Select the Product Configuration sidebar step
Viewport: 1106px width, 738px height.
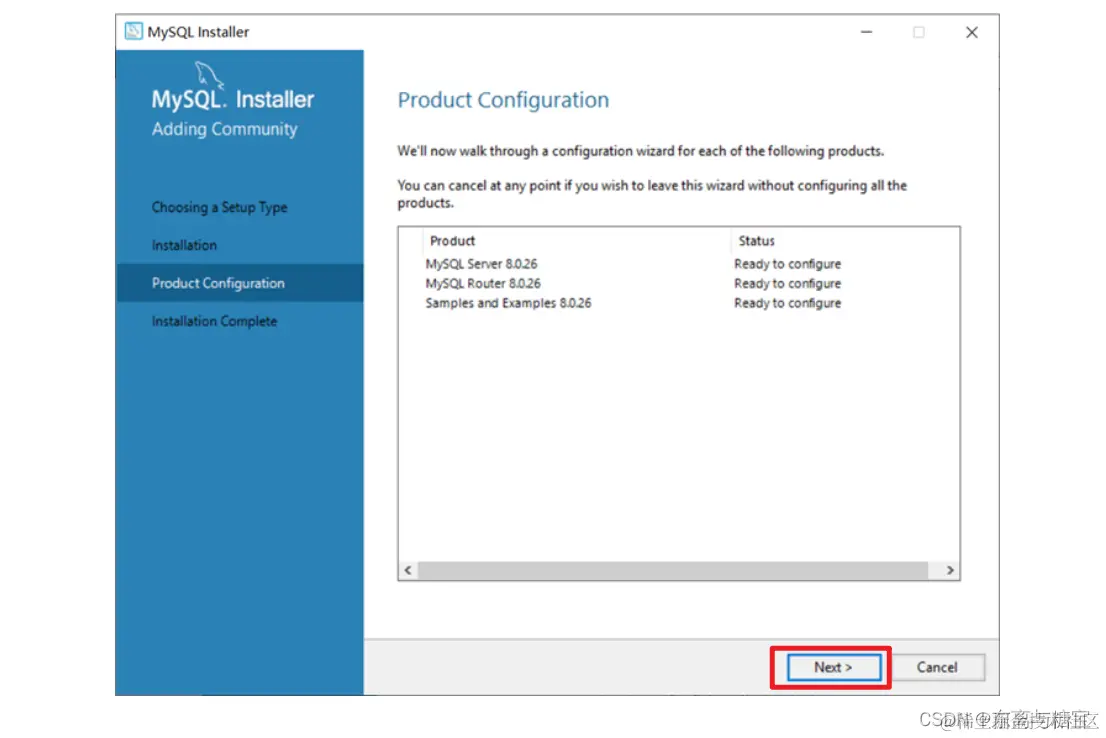[240, 283]
